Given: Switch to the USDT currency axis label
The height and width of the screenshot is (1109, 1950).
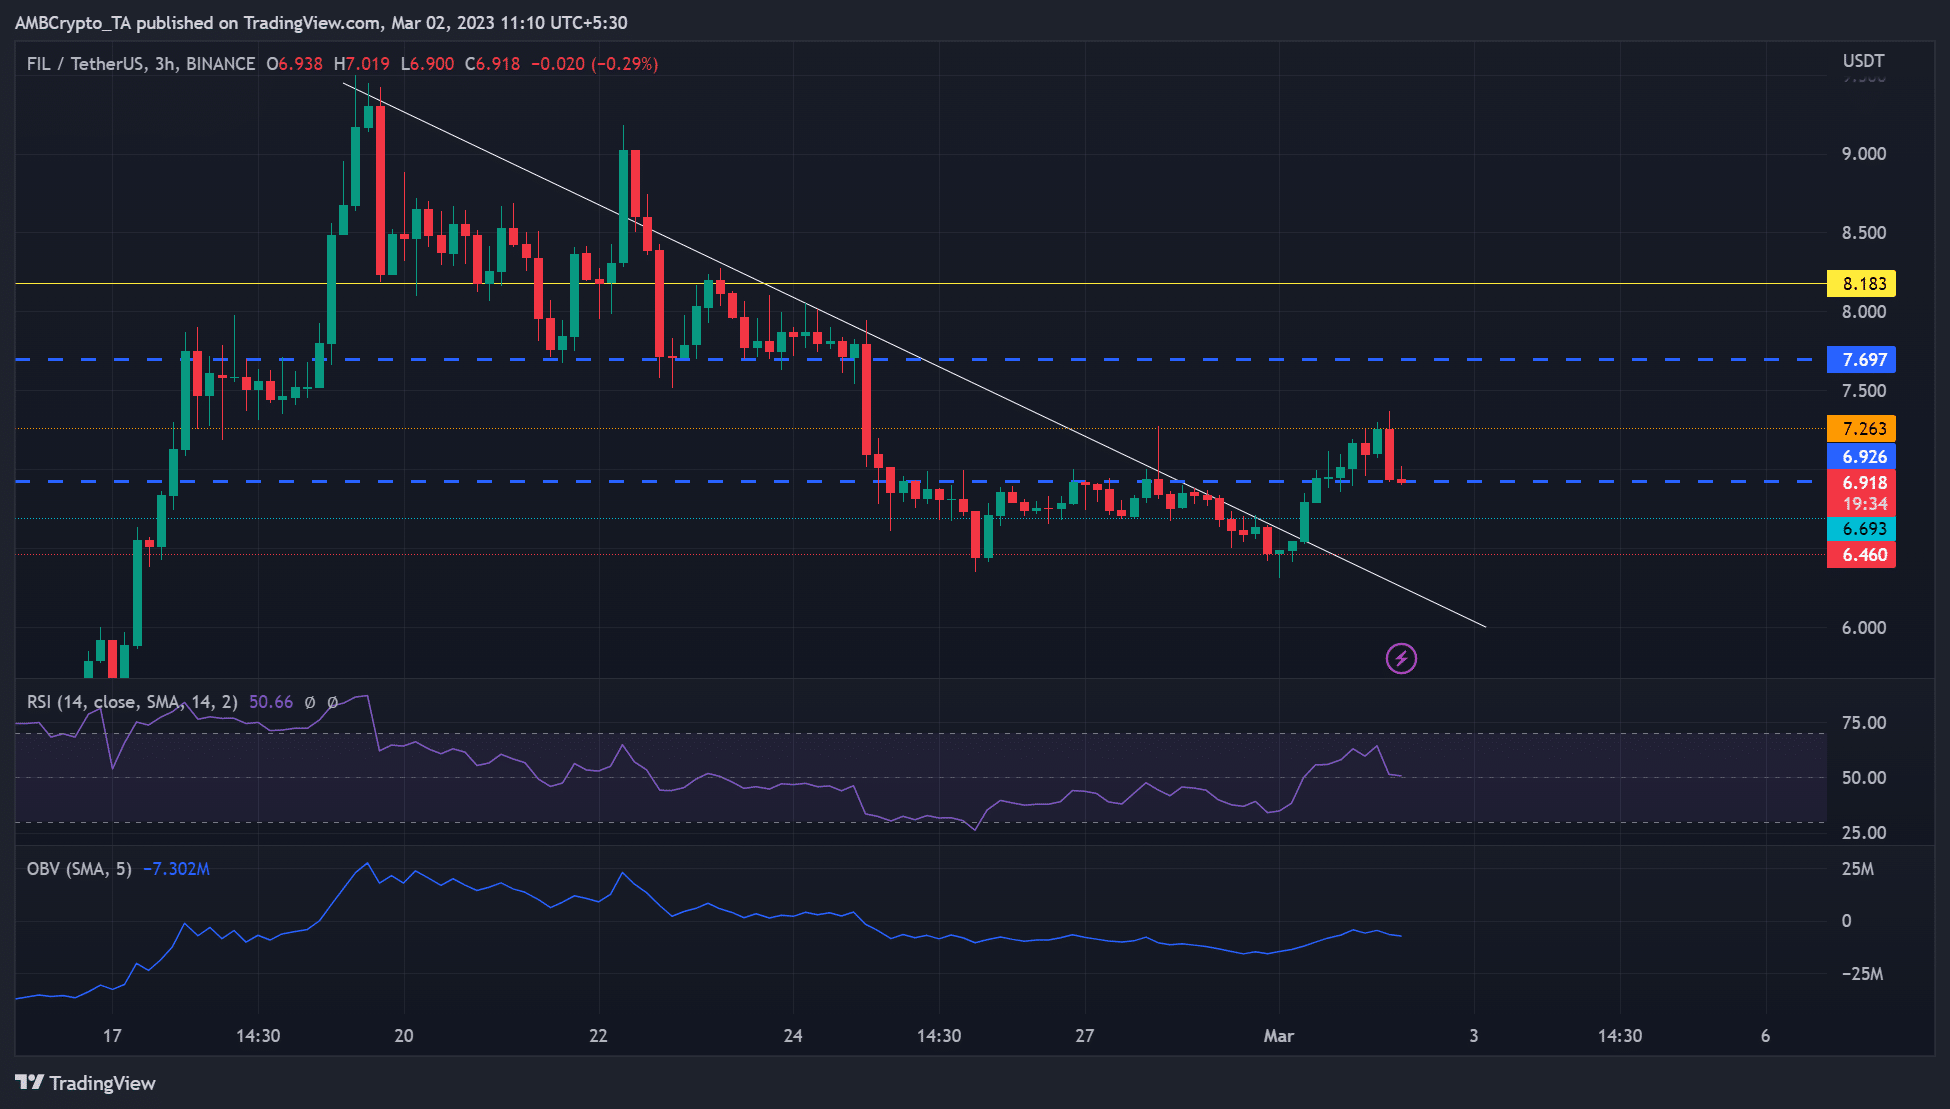Looking at the screenshot, I should (x=1862, y=61).
